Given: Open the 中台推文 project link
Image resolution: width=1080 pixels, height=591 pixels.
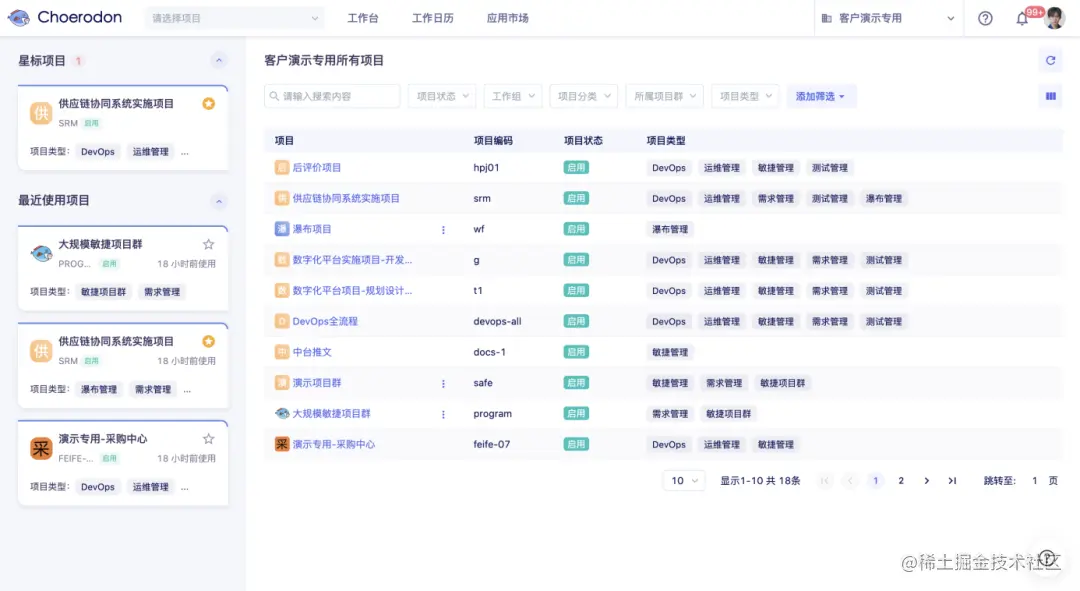Looking at the screenshot, I should click(312, 352).
